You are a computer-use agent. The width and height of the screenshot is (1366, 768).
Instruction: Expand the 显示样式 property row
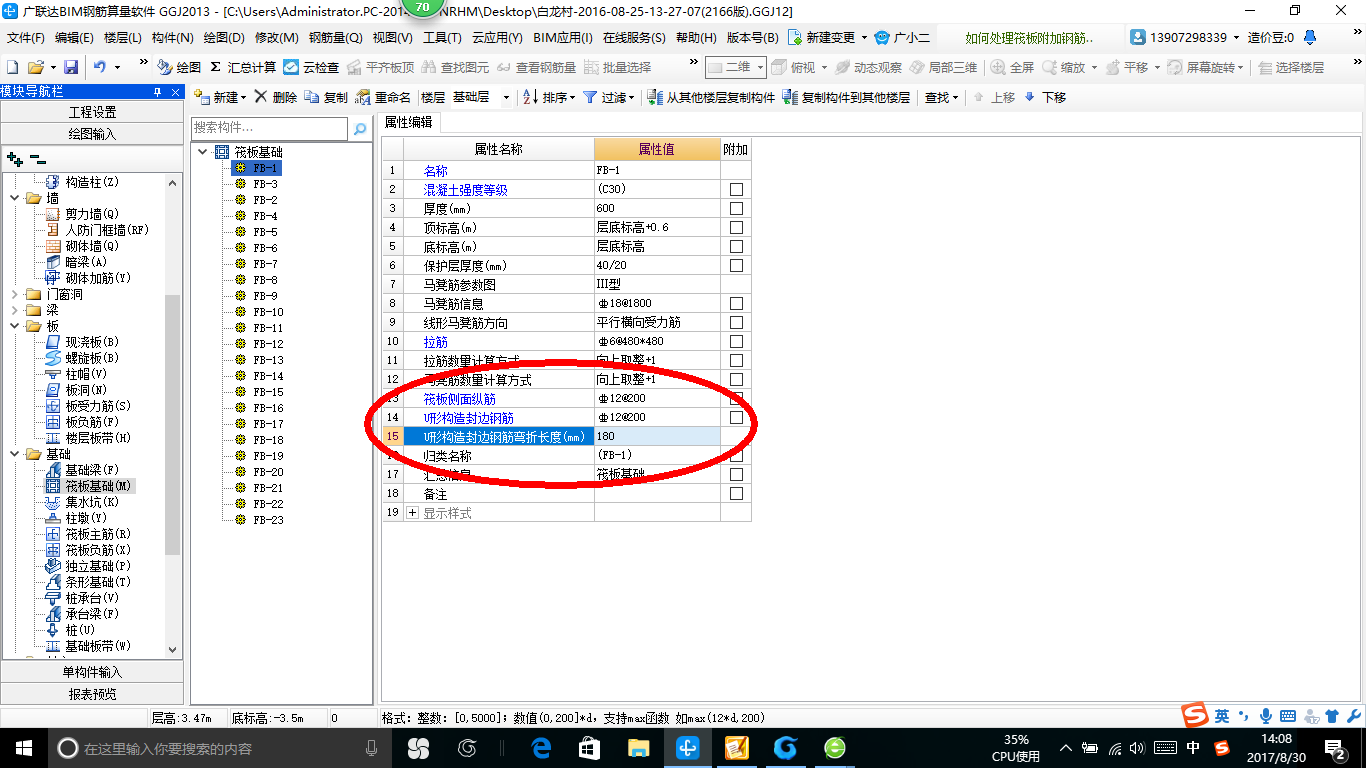click(x=413, y=513)
